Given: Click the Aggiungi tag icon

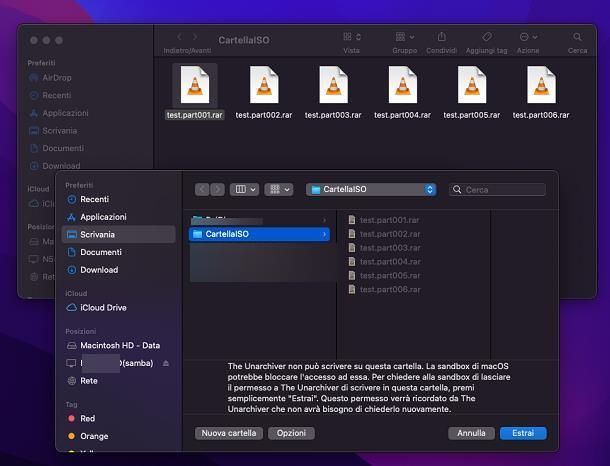Looking at the screenshot, I should coord(487,37).
